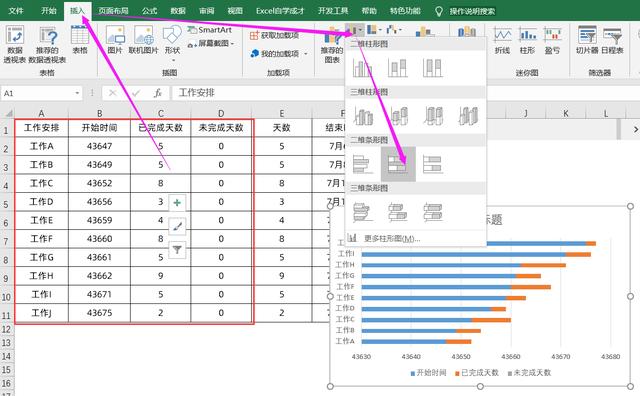This screenshot has height=396, width=640.
Task: Choose 3-D clustered column chart
Action: click(363, 116)
